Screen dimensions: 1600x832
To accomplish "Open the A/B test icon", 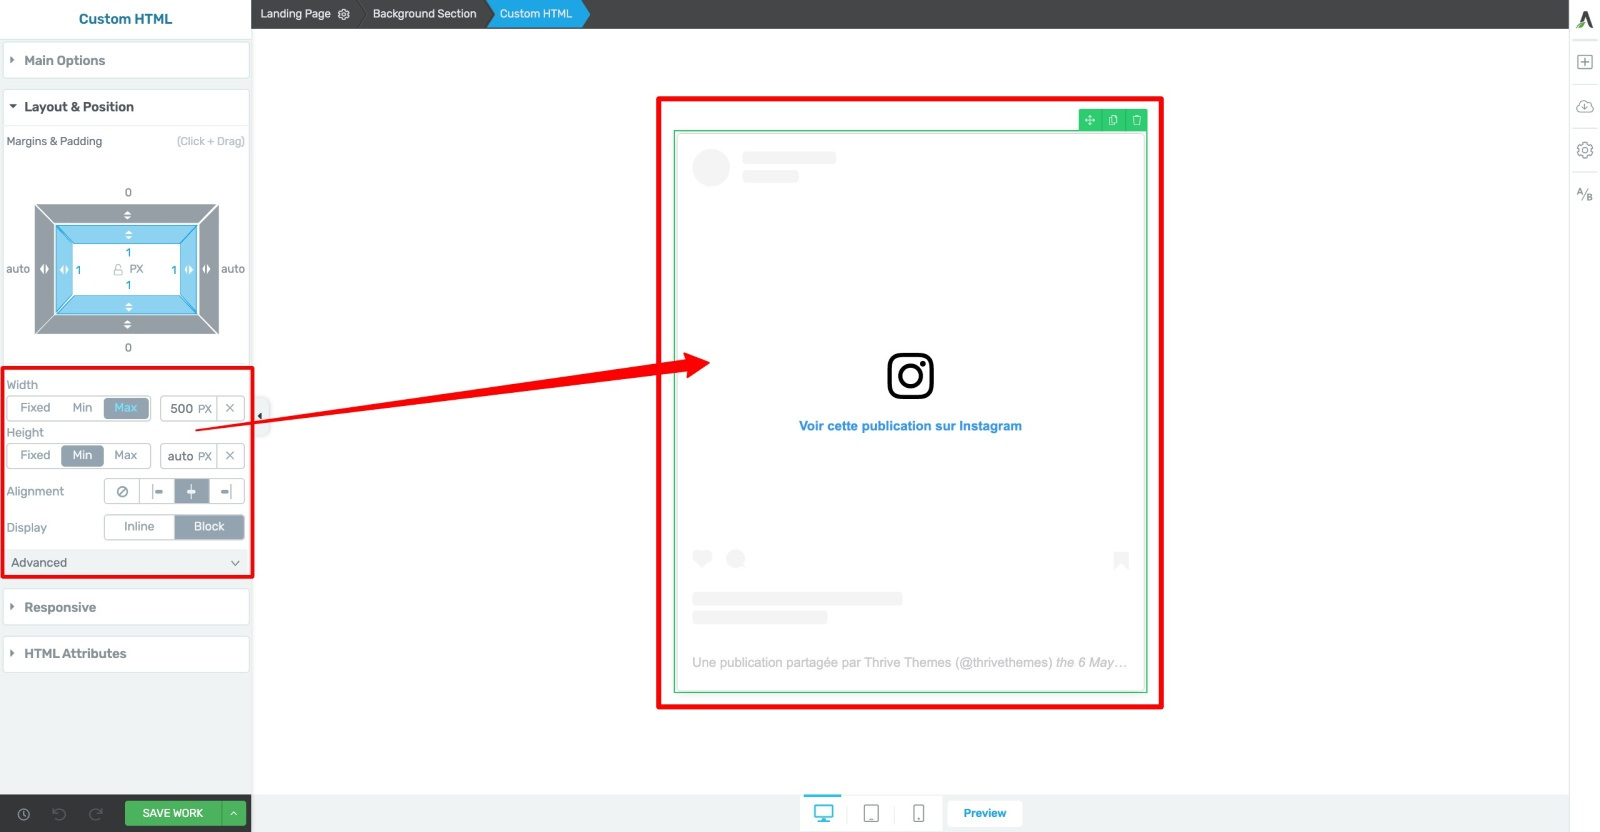I will (x=1585, y=194).
